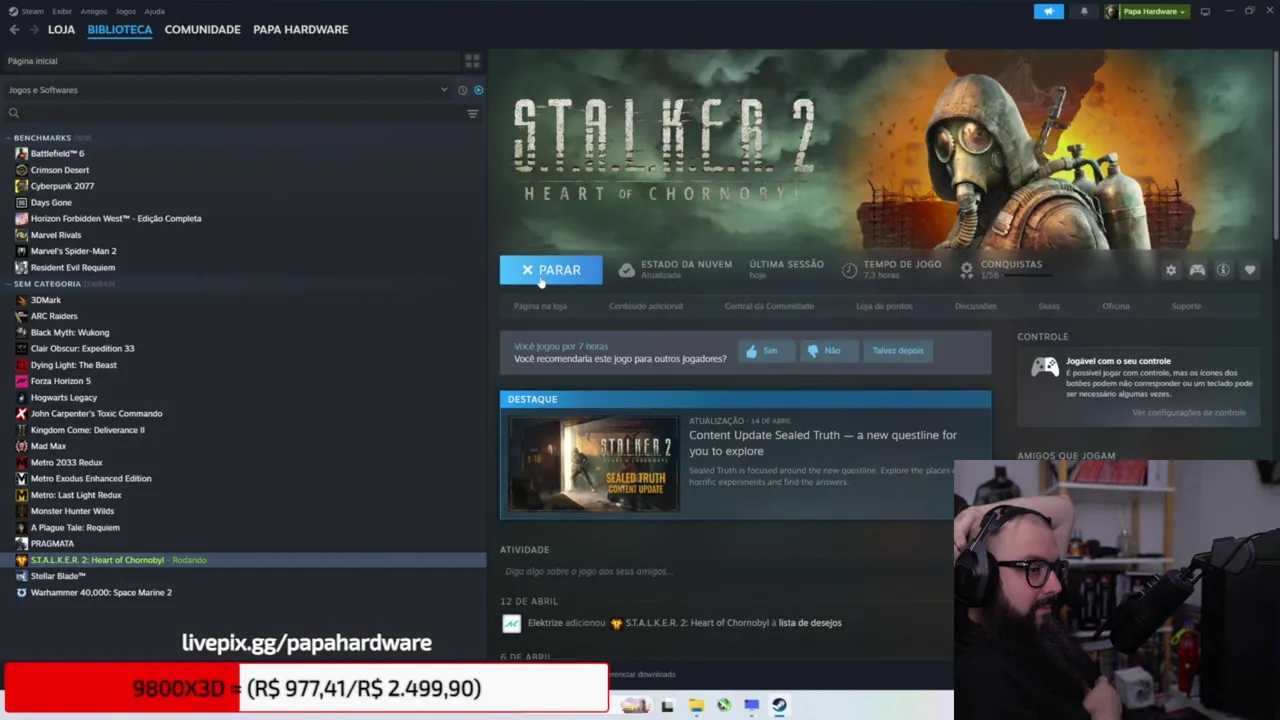Open advanced library filter options
This screenshot has width=1280, height=720.
point(472,114)
